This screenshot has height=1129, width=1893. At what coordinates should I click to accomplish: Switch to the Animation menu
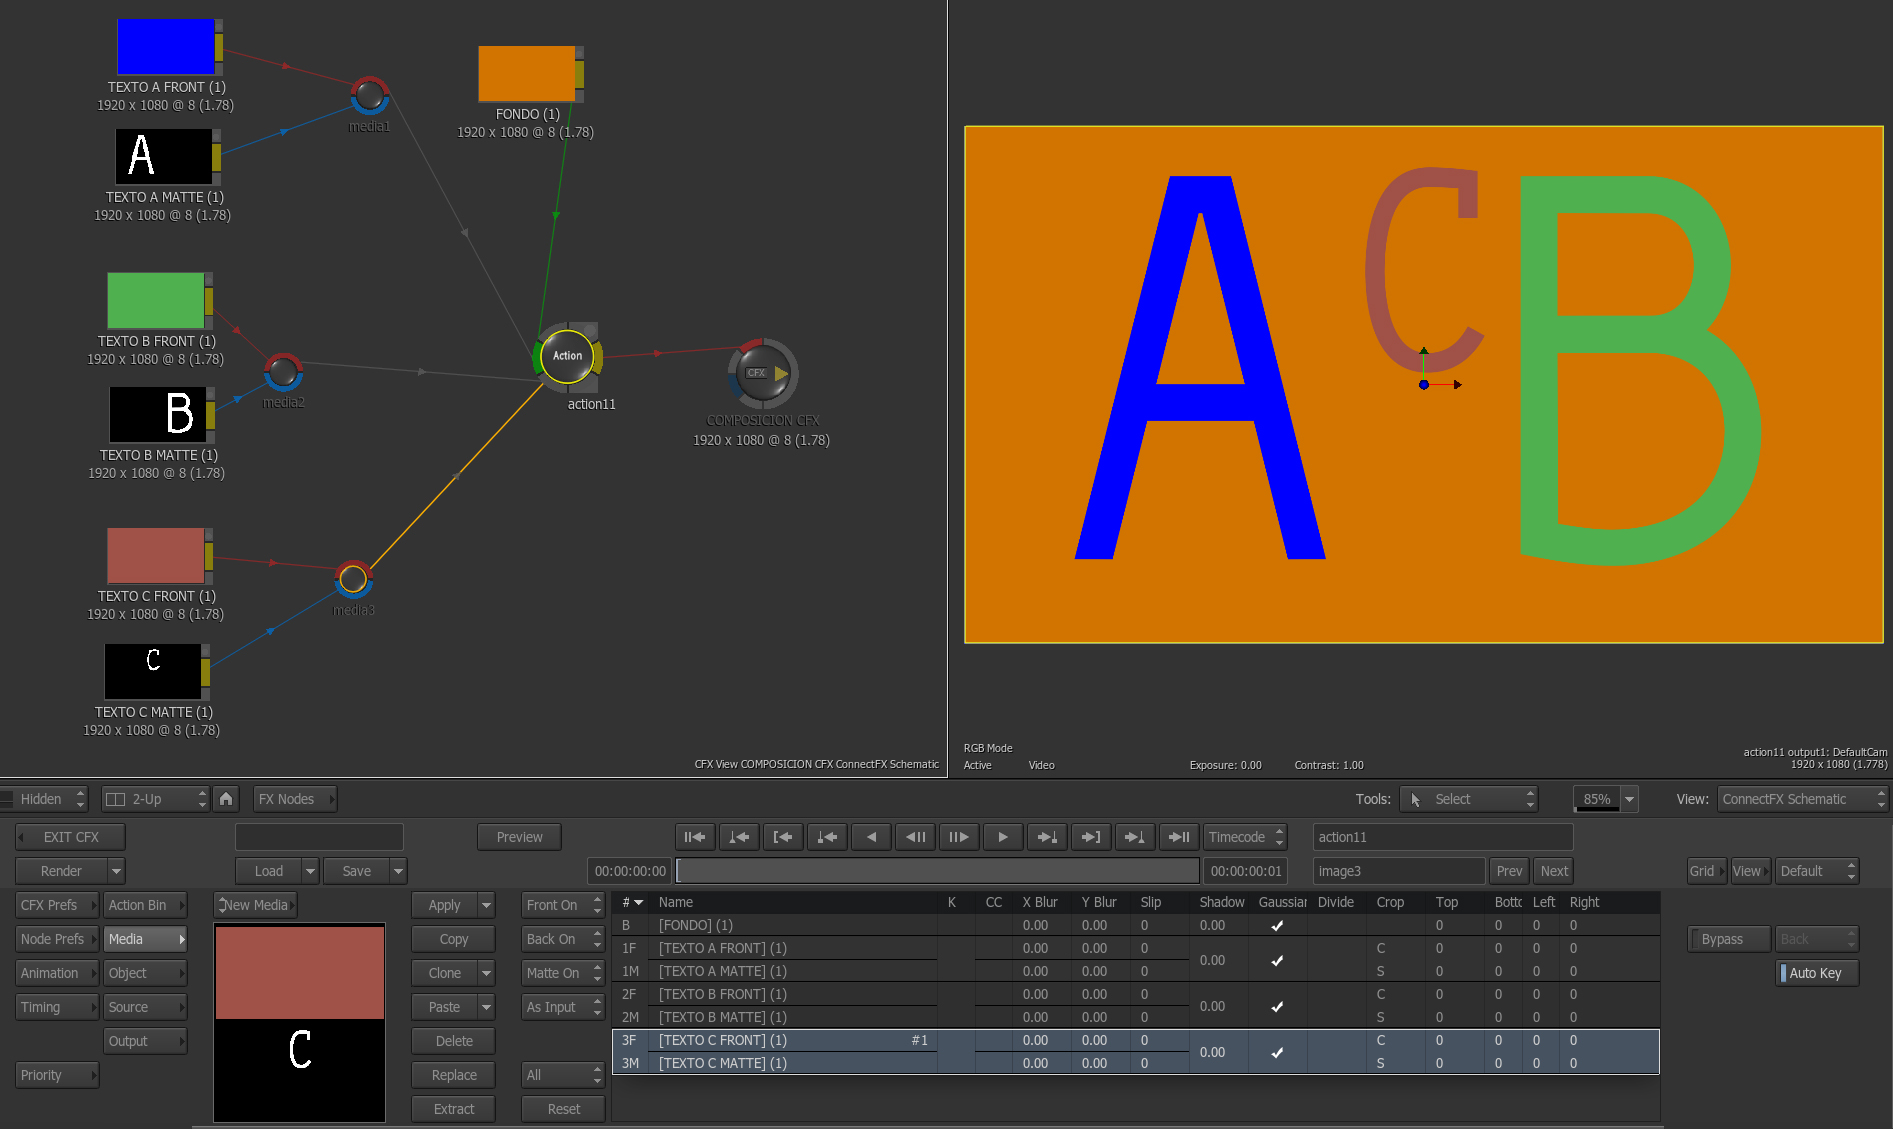pos(57,973)
